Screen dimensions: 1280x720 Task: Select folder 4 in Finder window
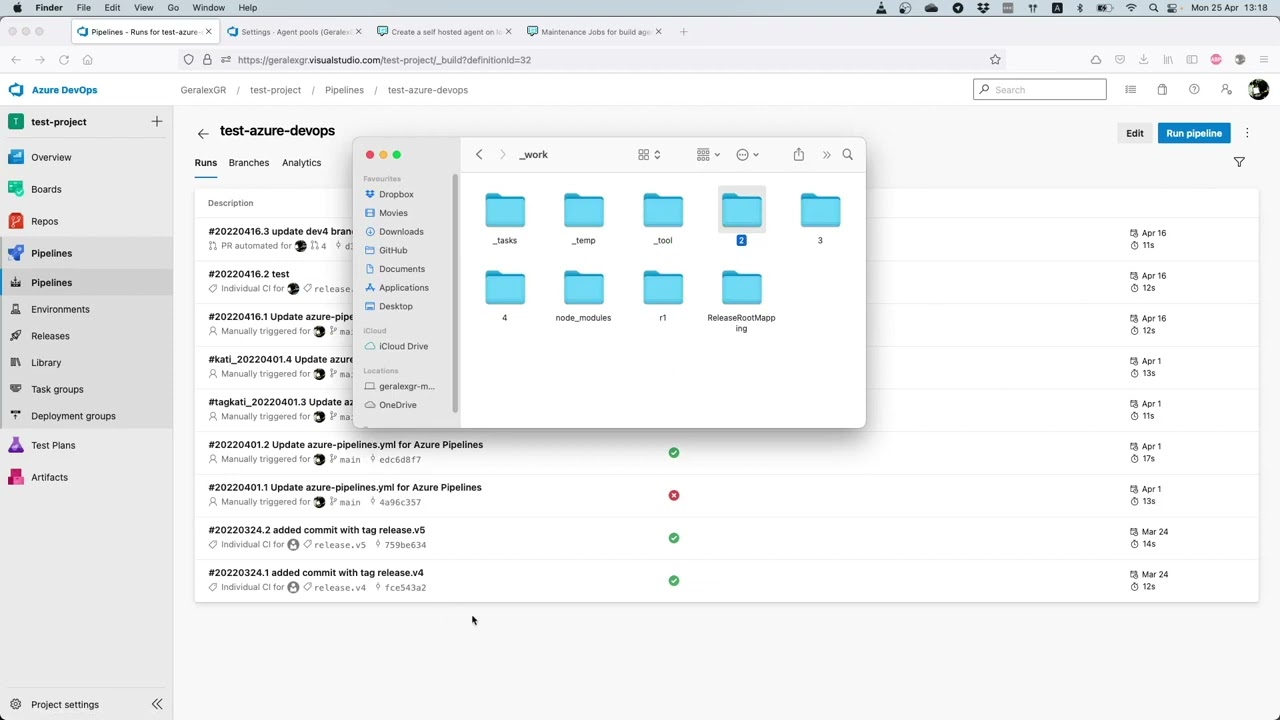click(505, 296)
